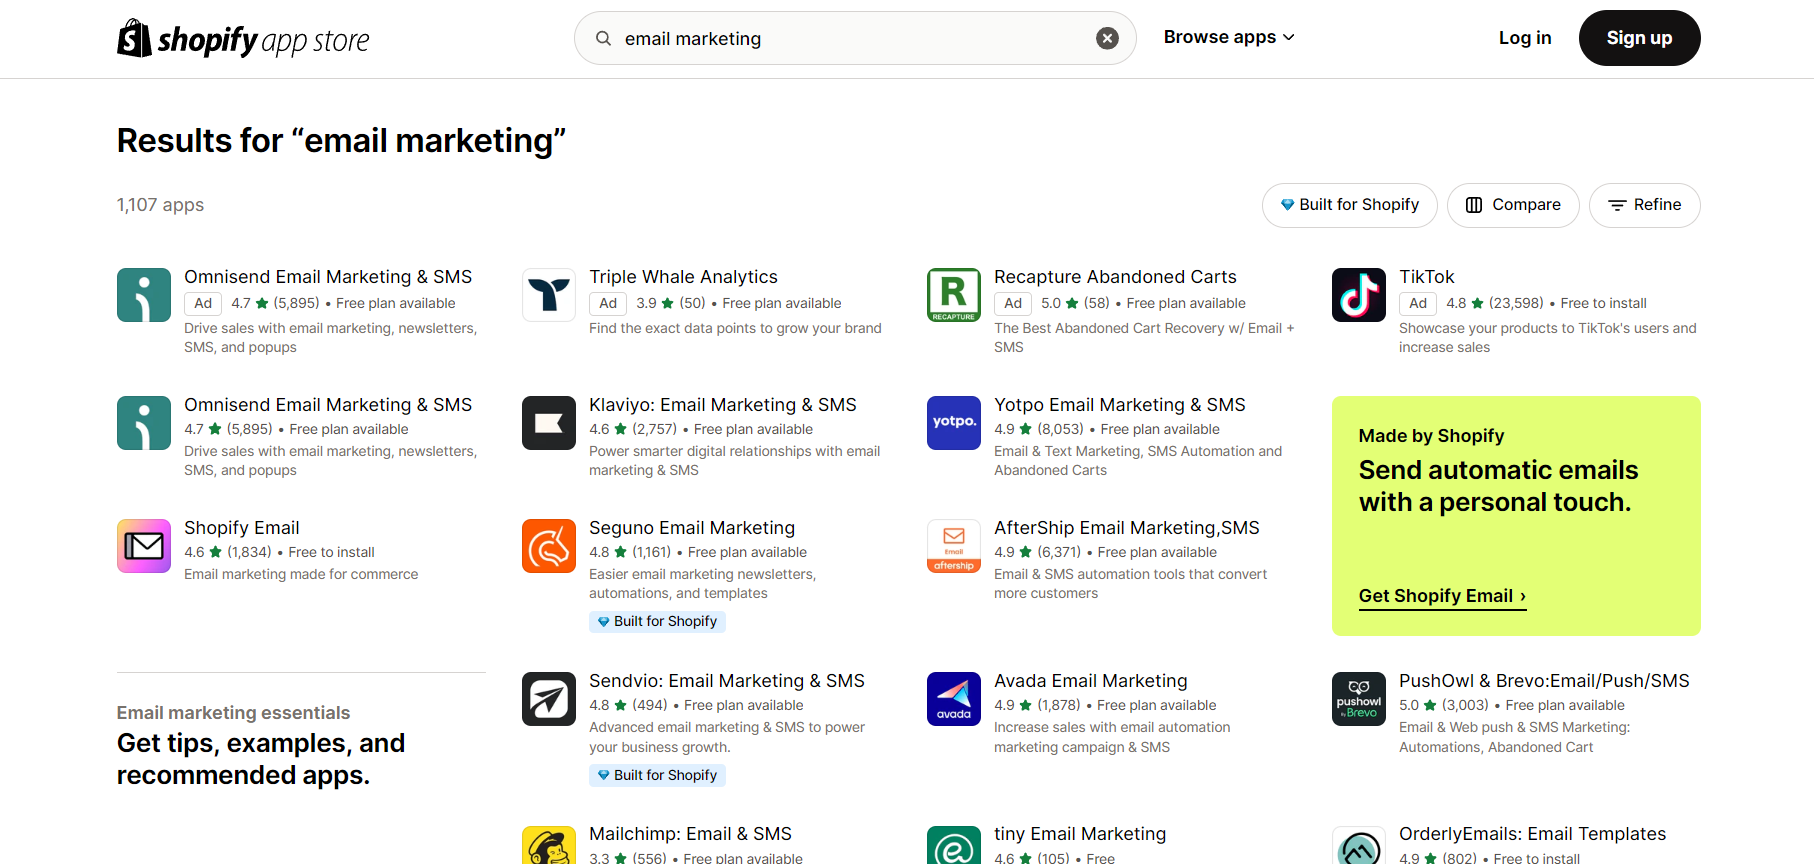Open AfterShip Email Marketing,SMS title link
1814x864 pixels.
coord(1126,528)
